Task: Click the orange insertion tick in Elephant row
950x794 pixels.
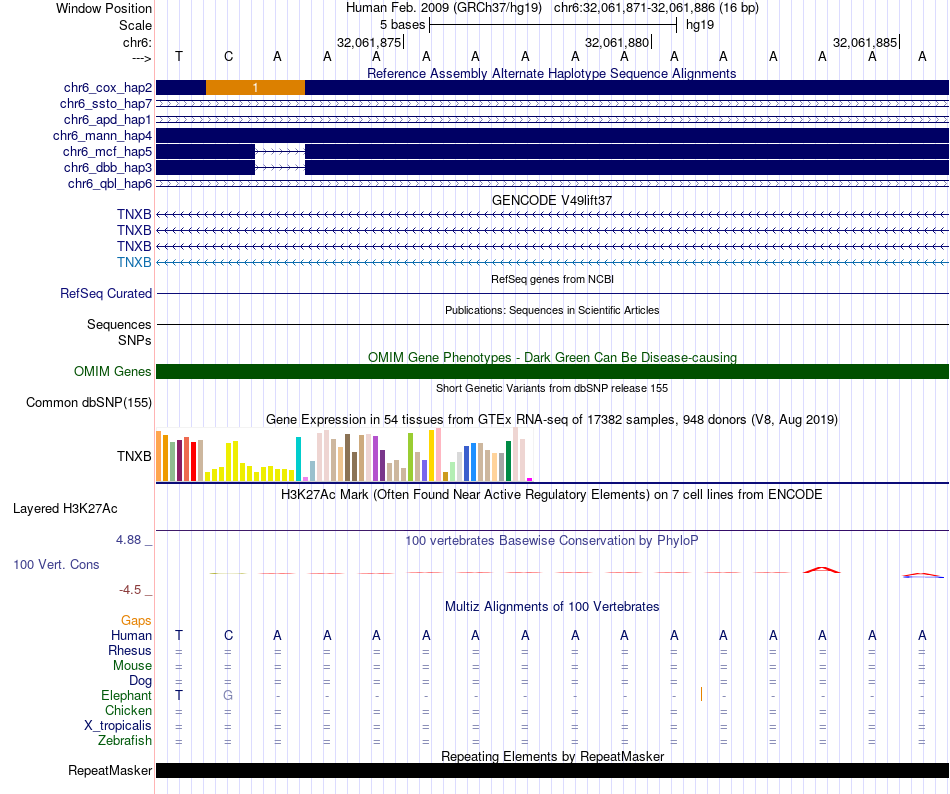Action: pyautogui.click(x=701, y=694)
